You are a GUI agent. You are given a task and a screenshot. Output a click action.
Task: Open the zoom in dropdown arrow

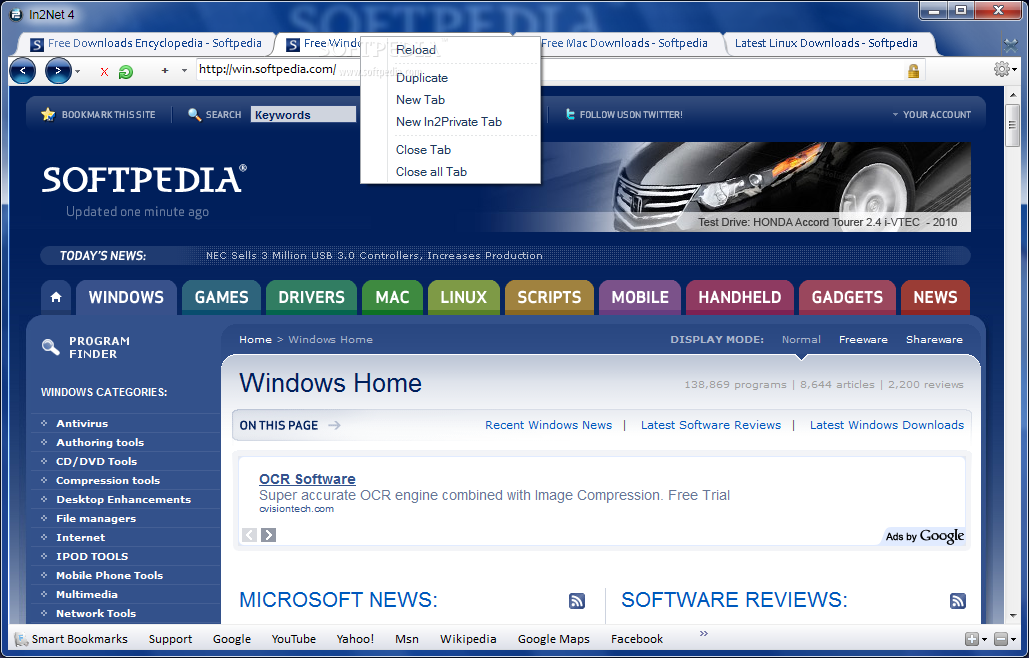click(984, 640)
